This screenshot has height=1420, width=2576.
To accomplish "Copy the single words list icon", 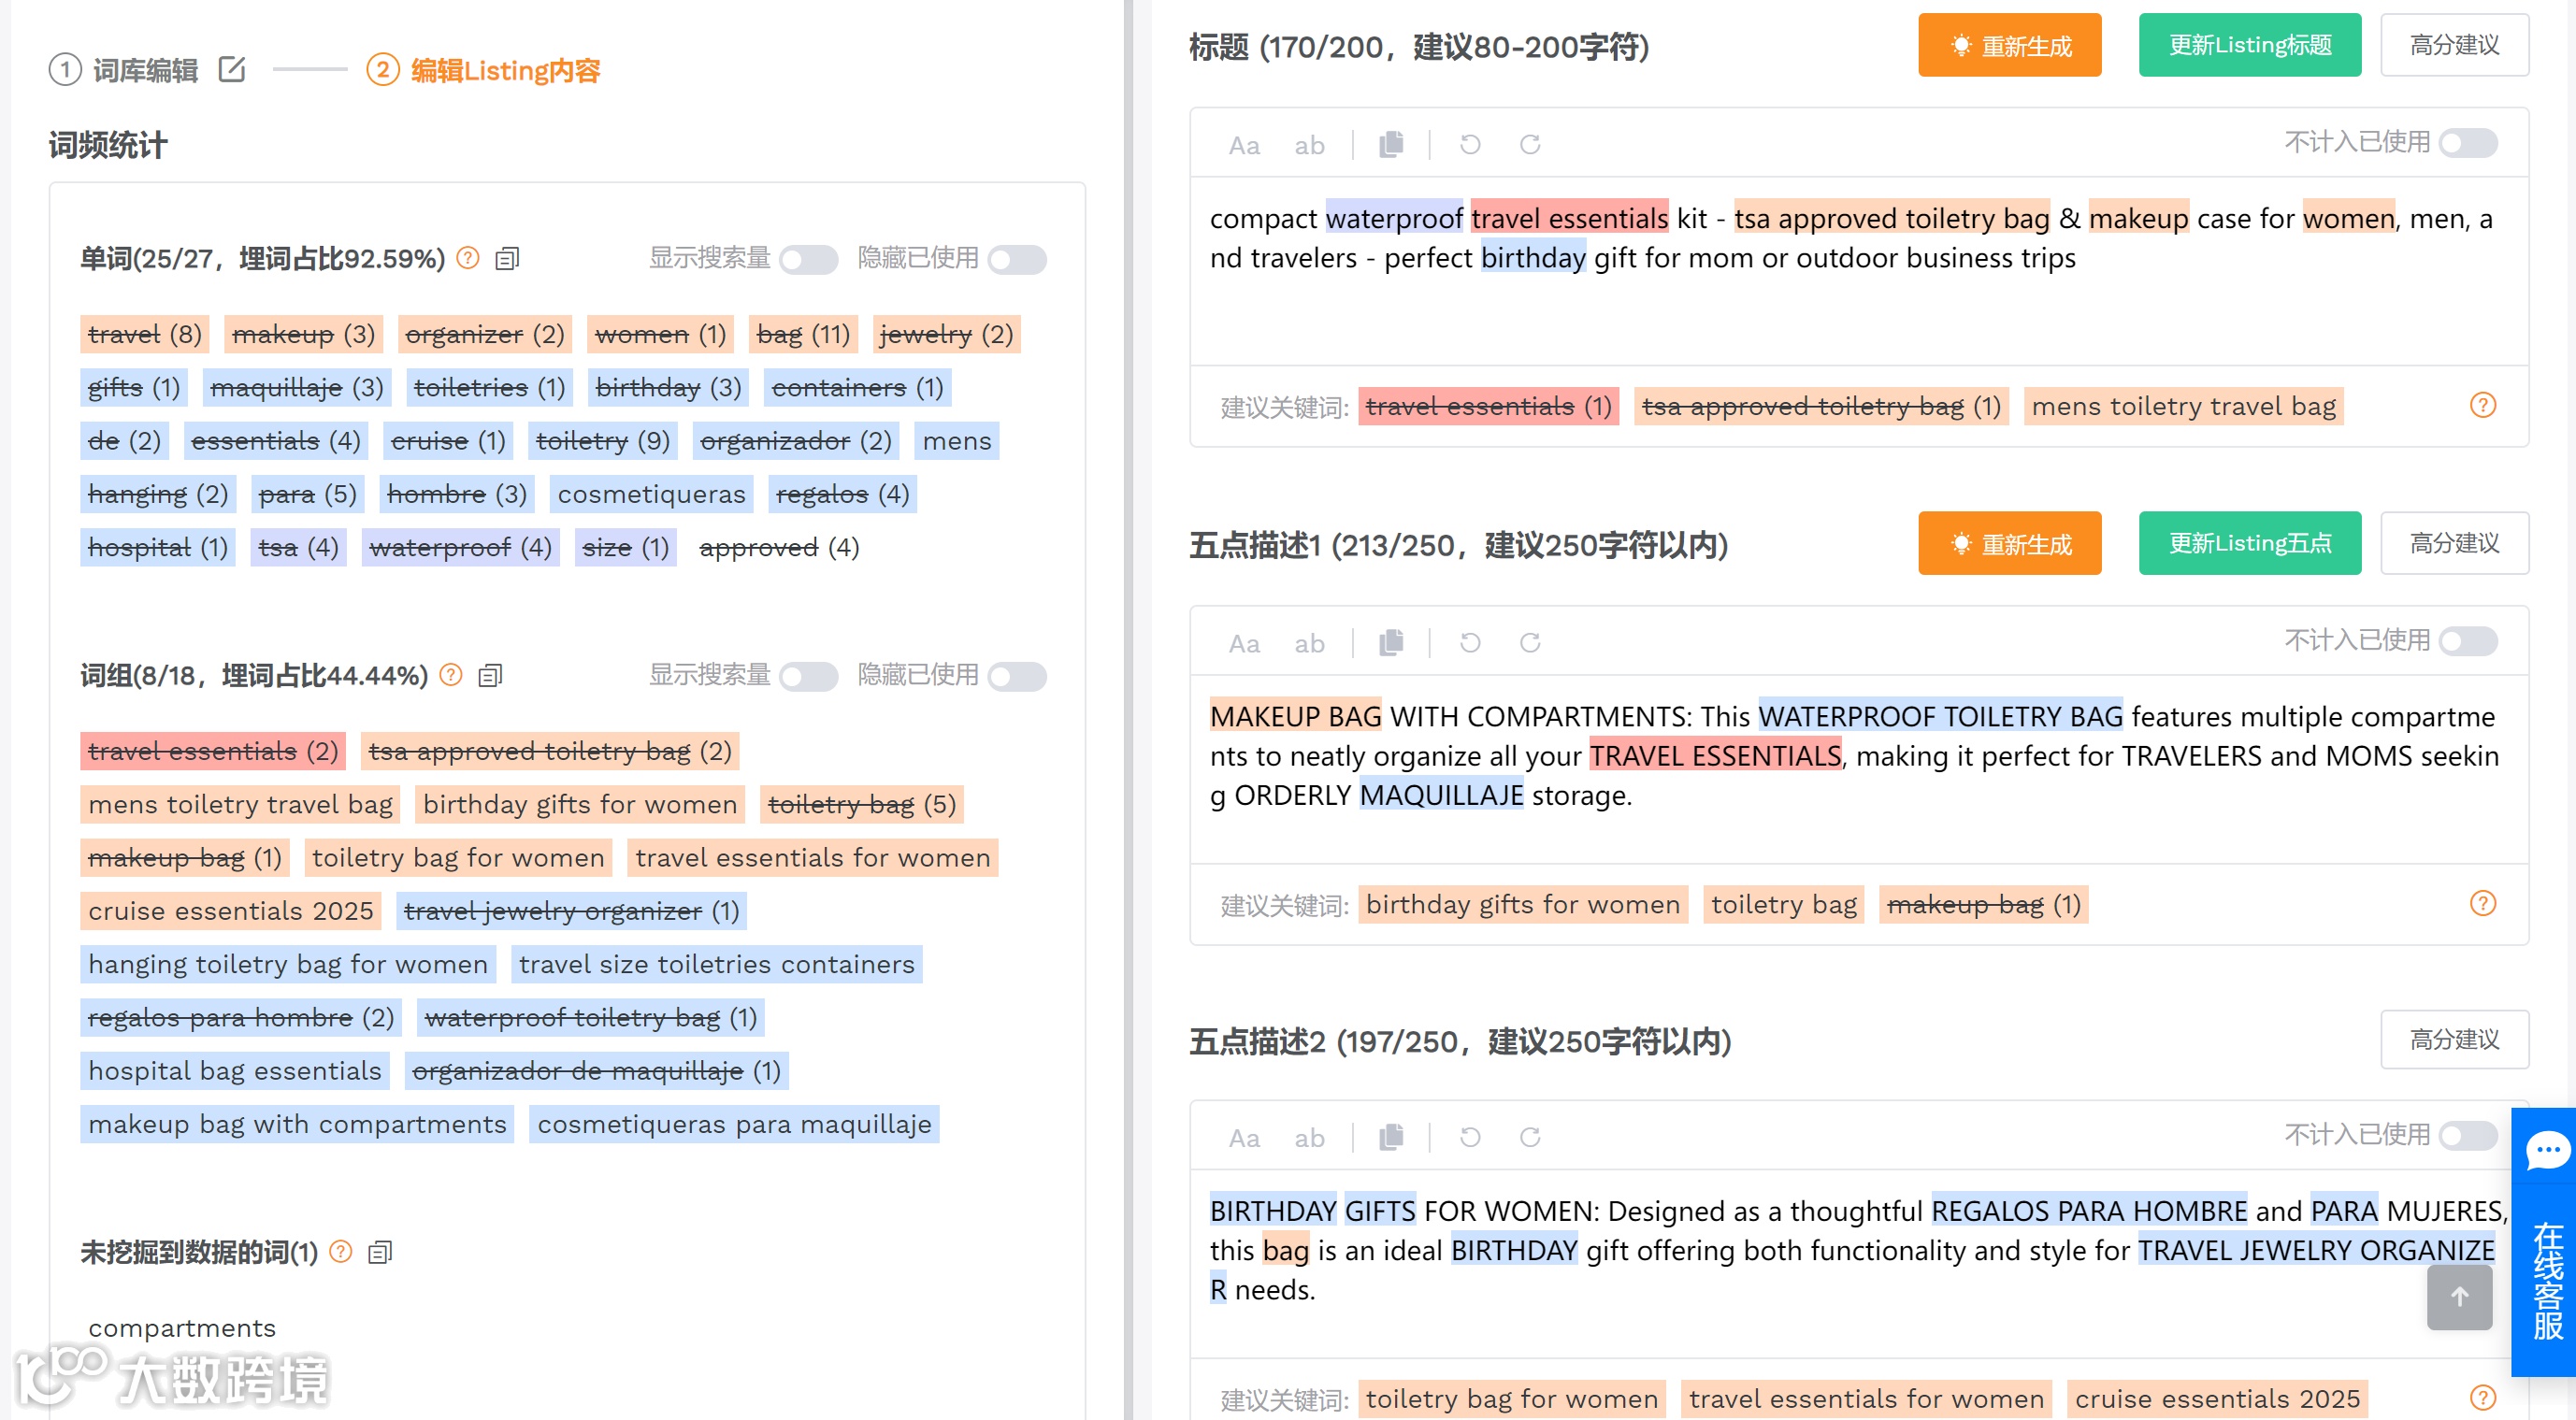I will pos(507,259).
